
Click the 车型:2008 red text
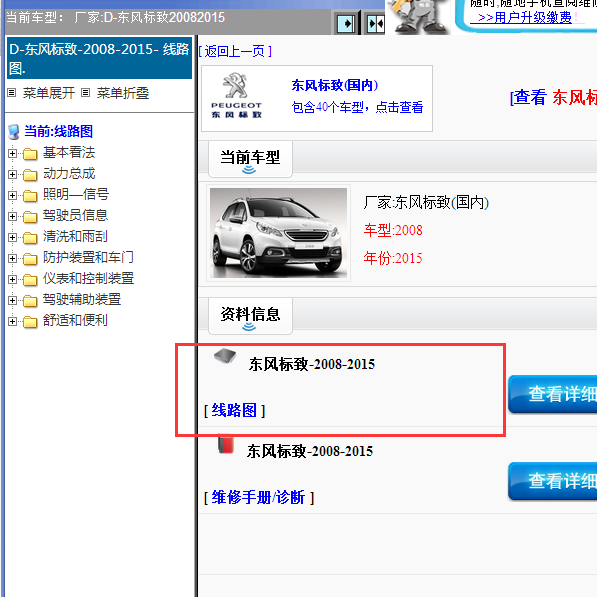pyautogui.click(x=393, y=230)
